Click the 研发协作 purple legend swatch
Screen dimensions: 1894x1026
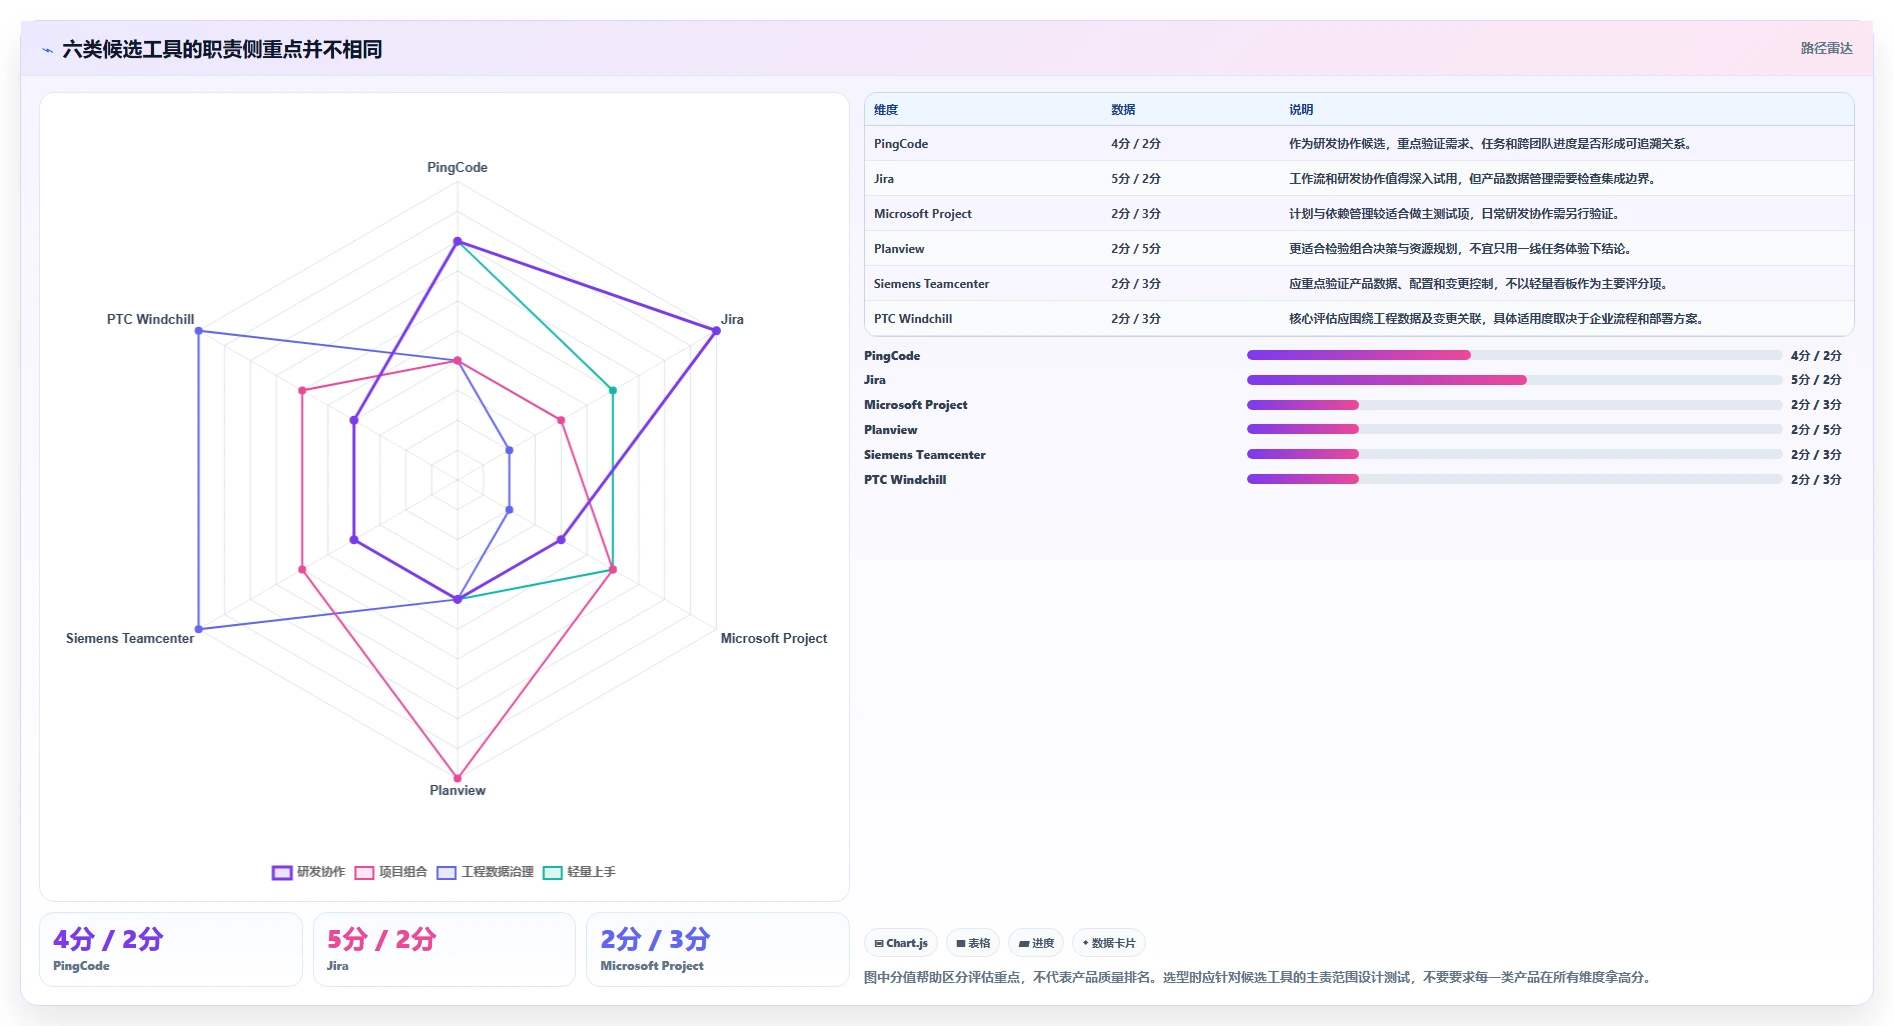(x=282, y=872)
